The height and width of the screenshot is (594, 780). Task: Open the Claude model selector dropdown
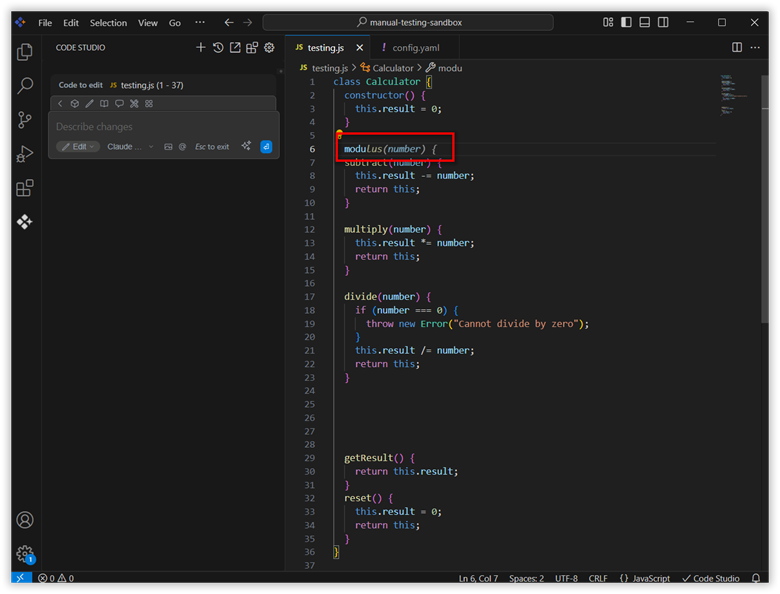130,147
